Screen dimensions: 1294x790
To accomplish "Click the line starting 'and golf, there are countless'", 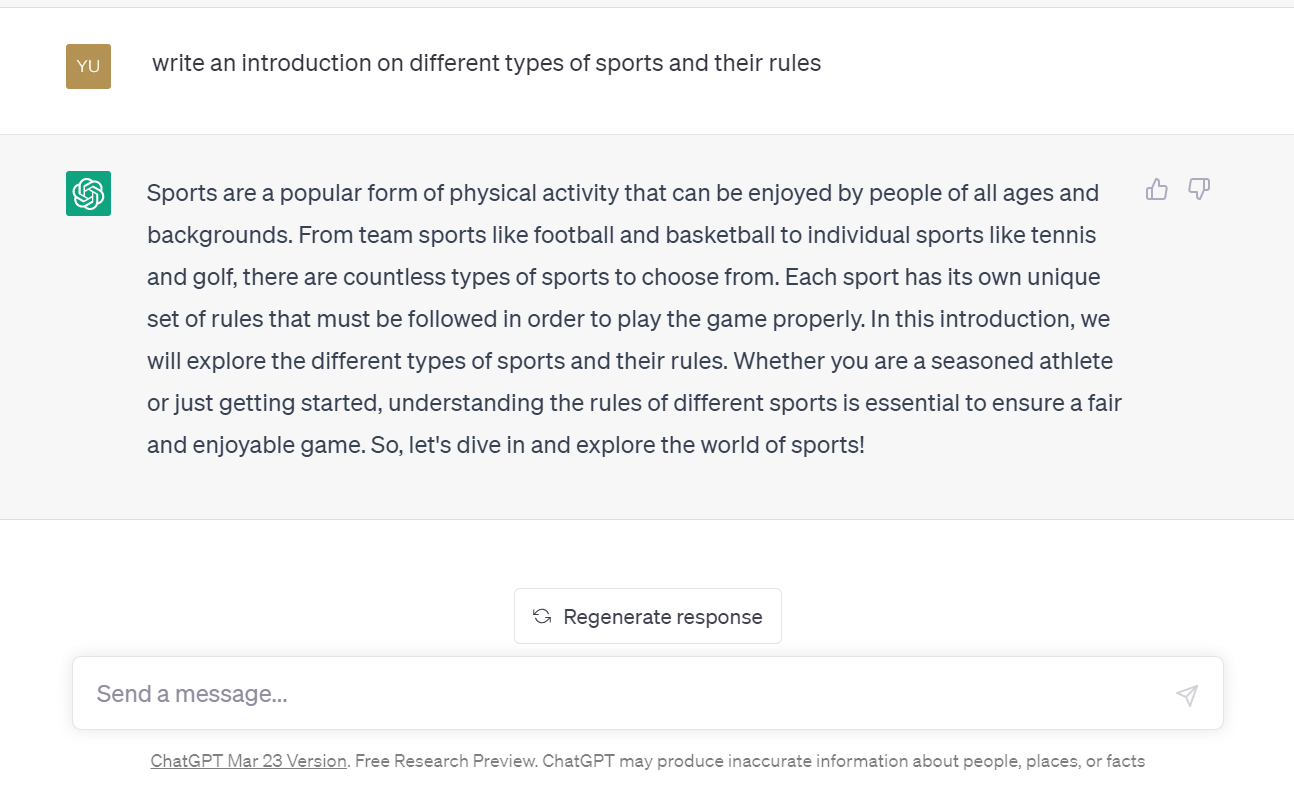I will tap(624, 277).
